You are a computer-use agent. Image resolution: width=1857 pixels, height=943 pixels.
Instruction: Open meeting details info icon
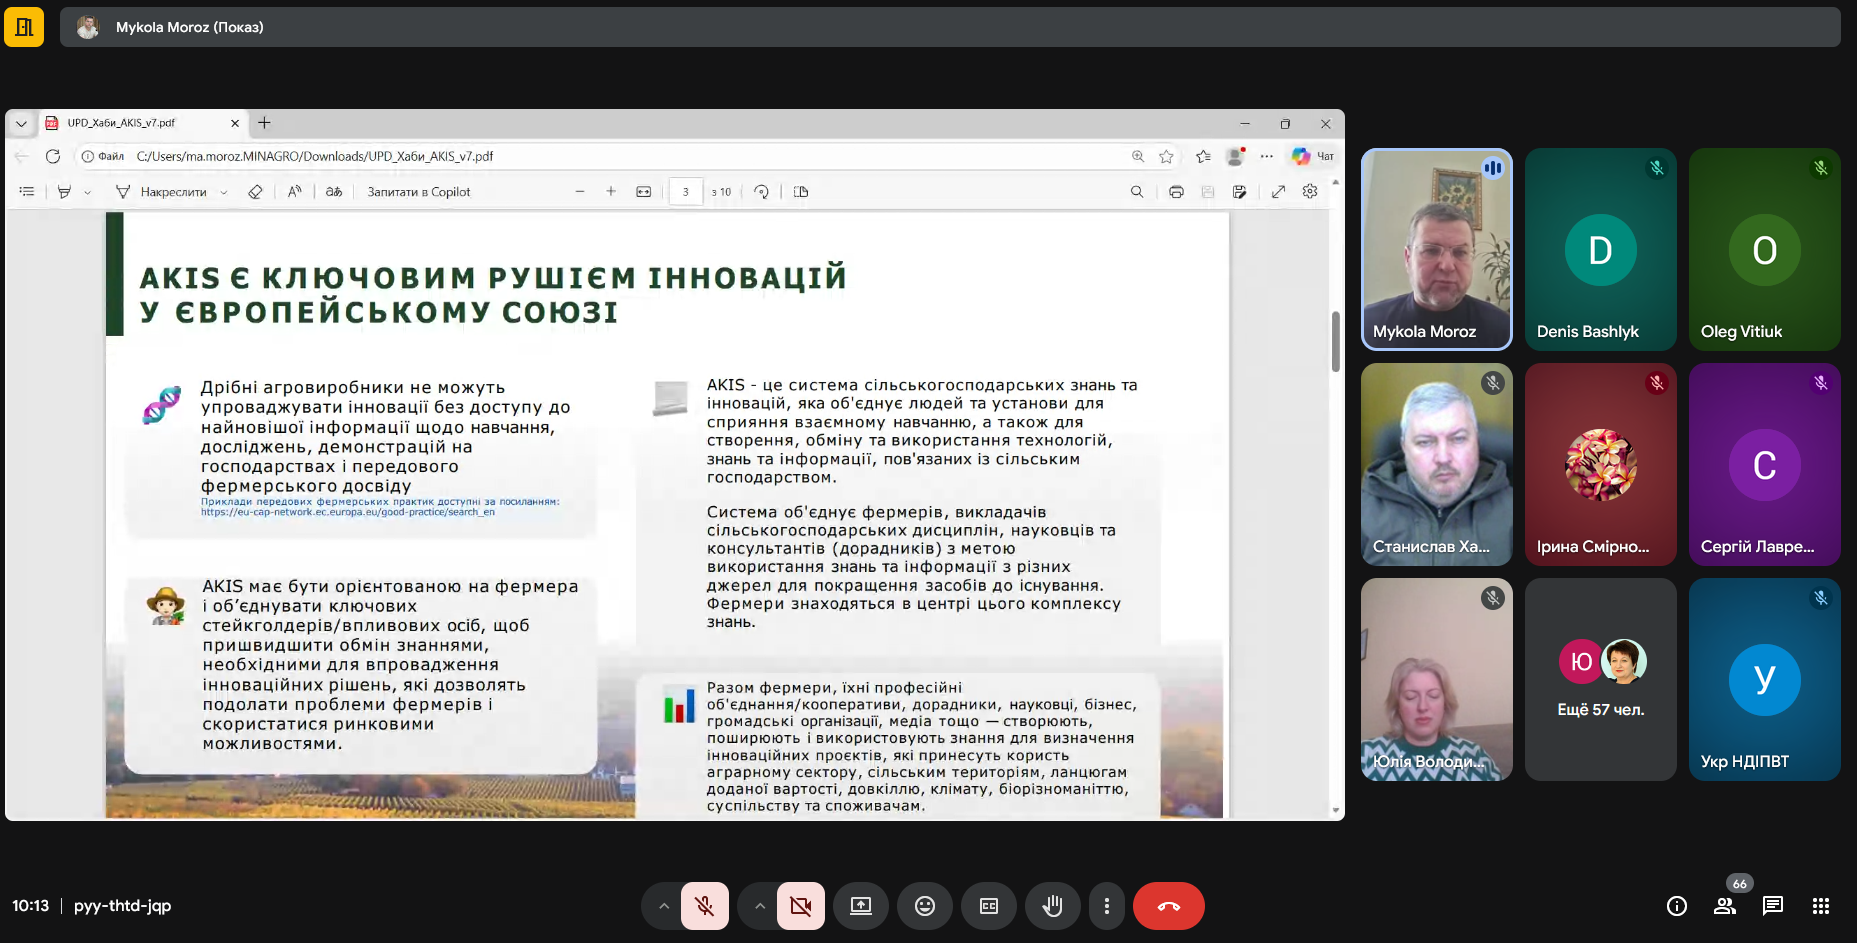[1677, 906]
